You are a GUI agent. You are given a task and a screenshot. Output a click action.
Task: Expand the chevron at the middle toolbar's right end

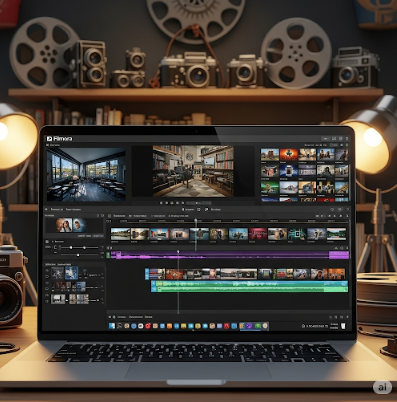348,209
